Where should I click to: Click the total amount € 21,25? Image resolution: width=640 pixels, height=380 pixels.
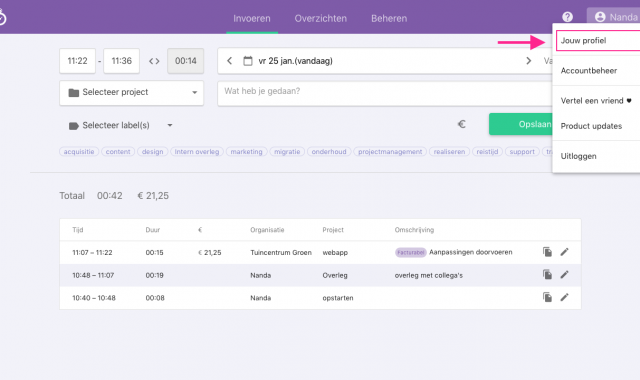point(153,196)
